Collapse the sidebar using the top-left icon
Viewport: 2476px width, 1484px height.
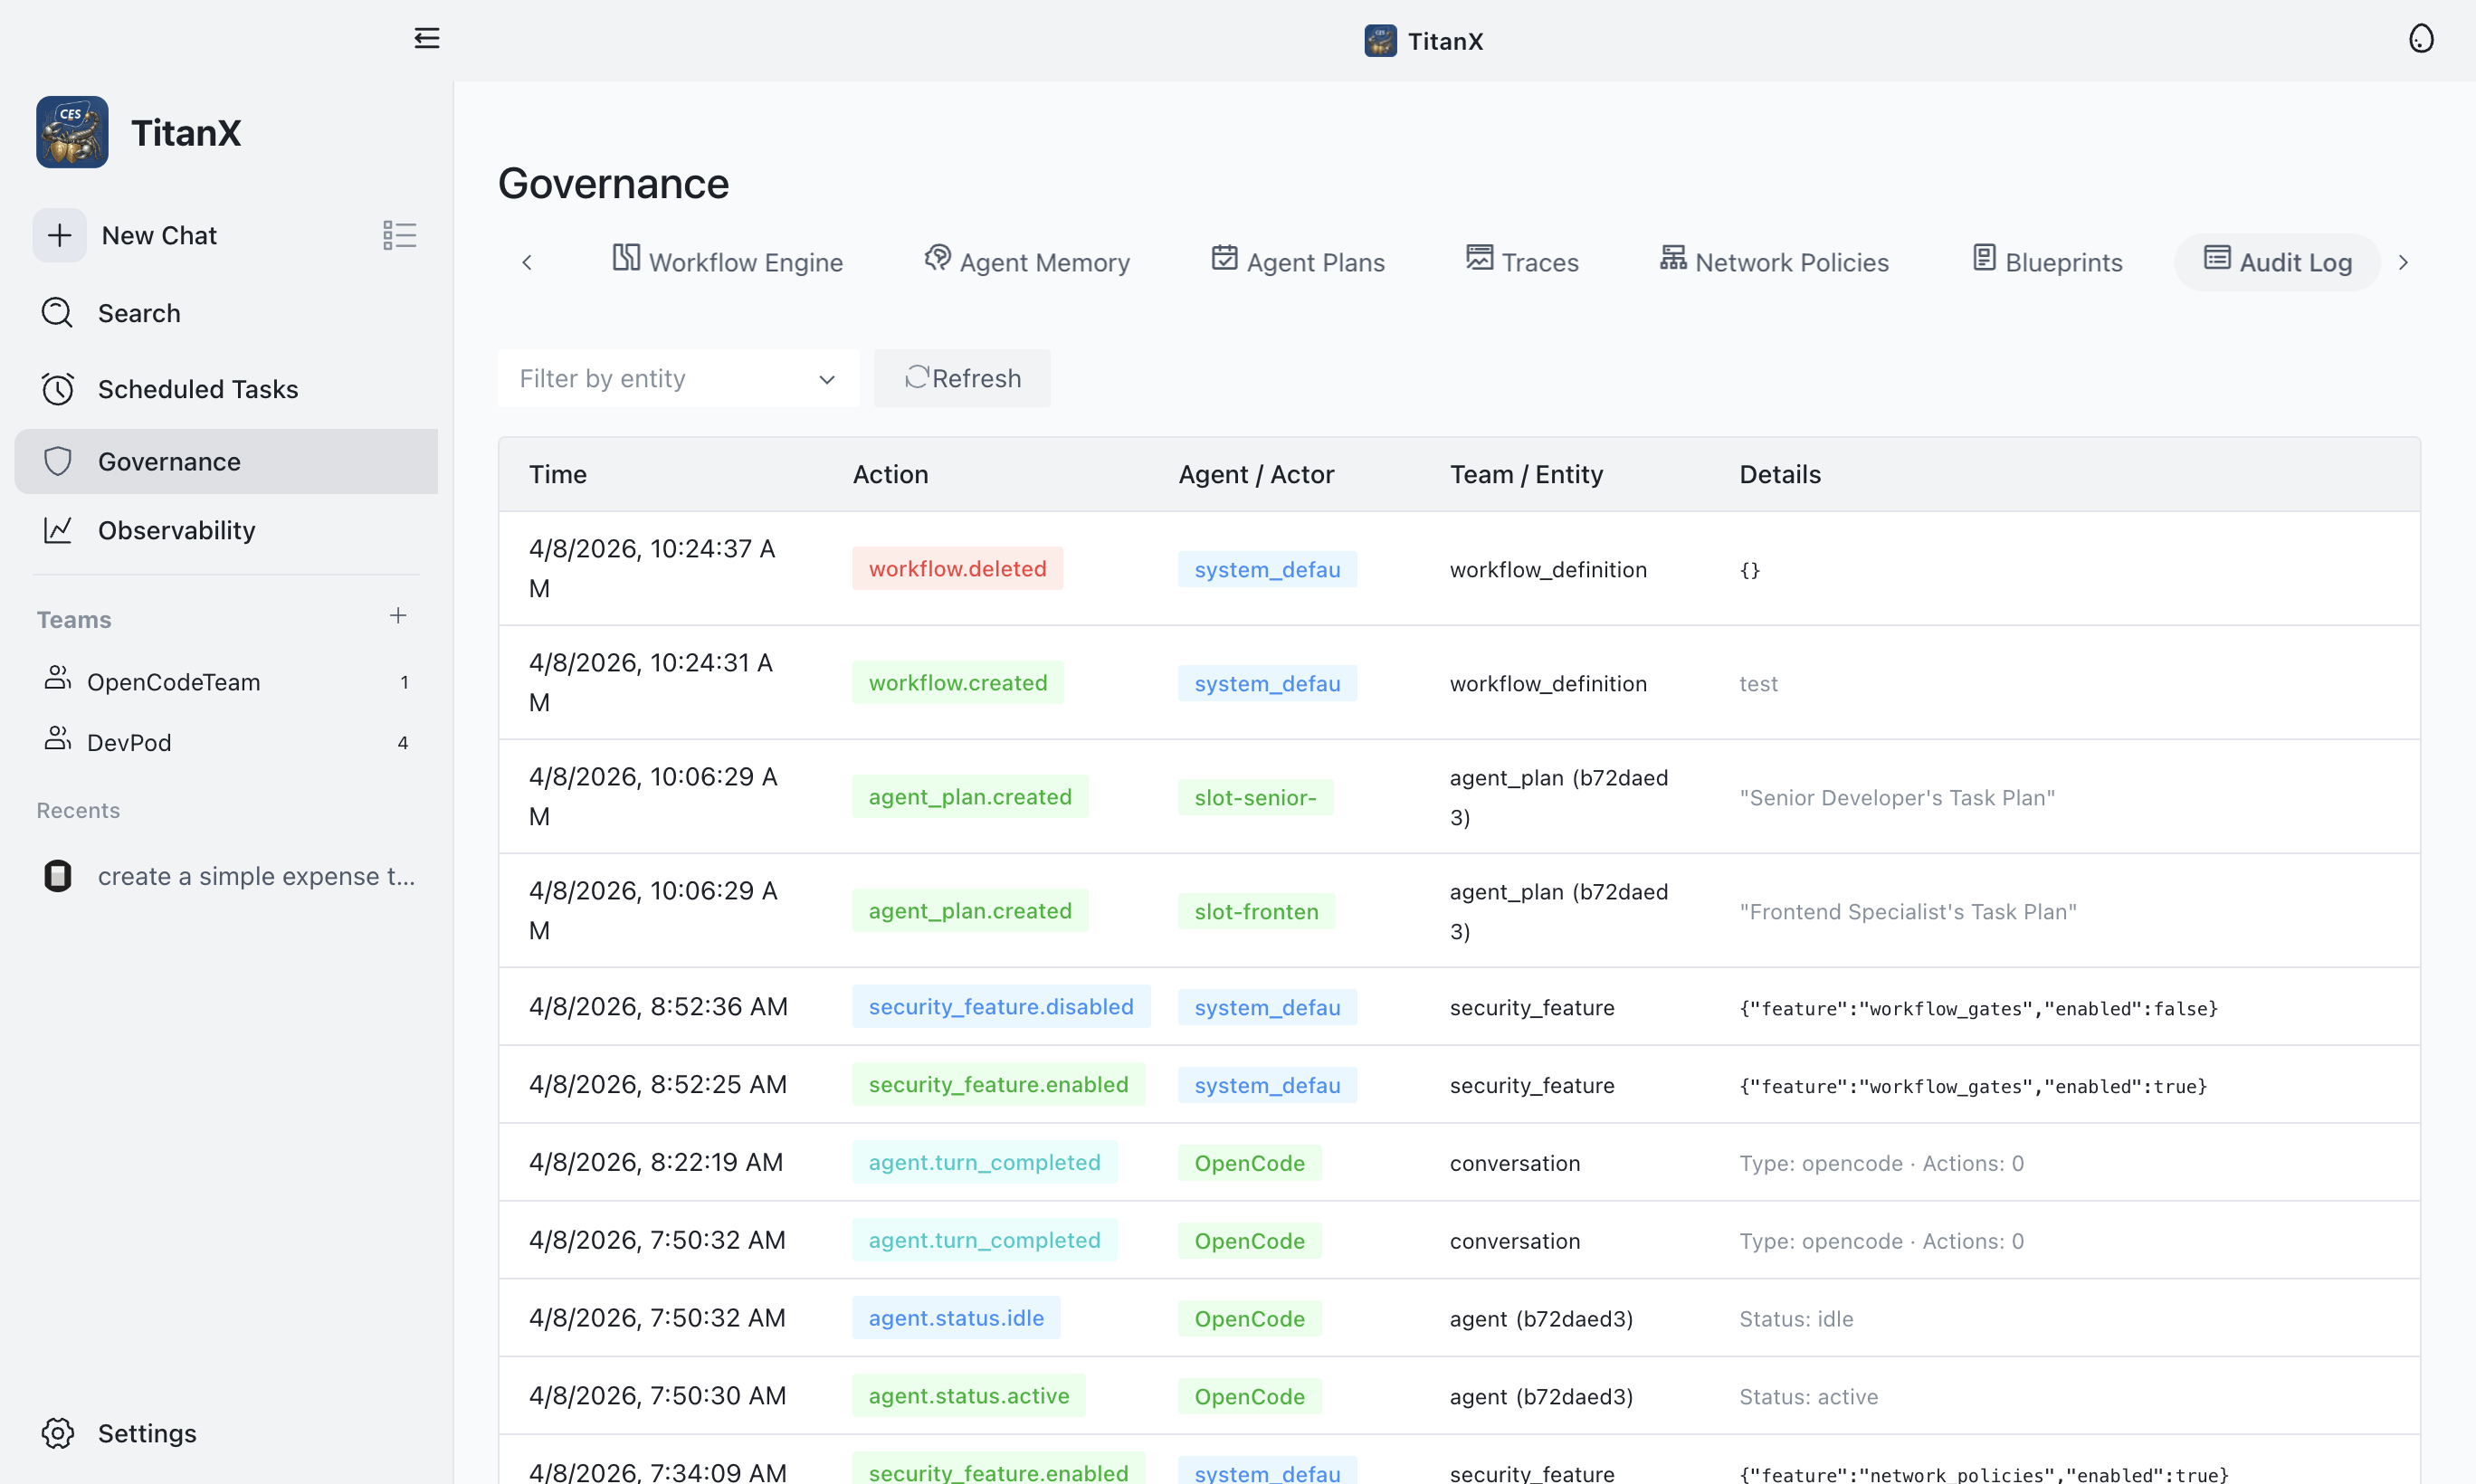(426, 38)
